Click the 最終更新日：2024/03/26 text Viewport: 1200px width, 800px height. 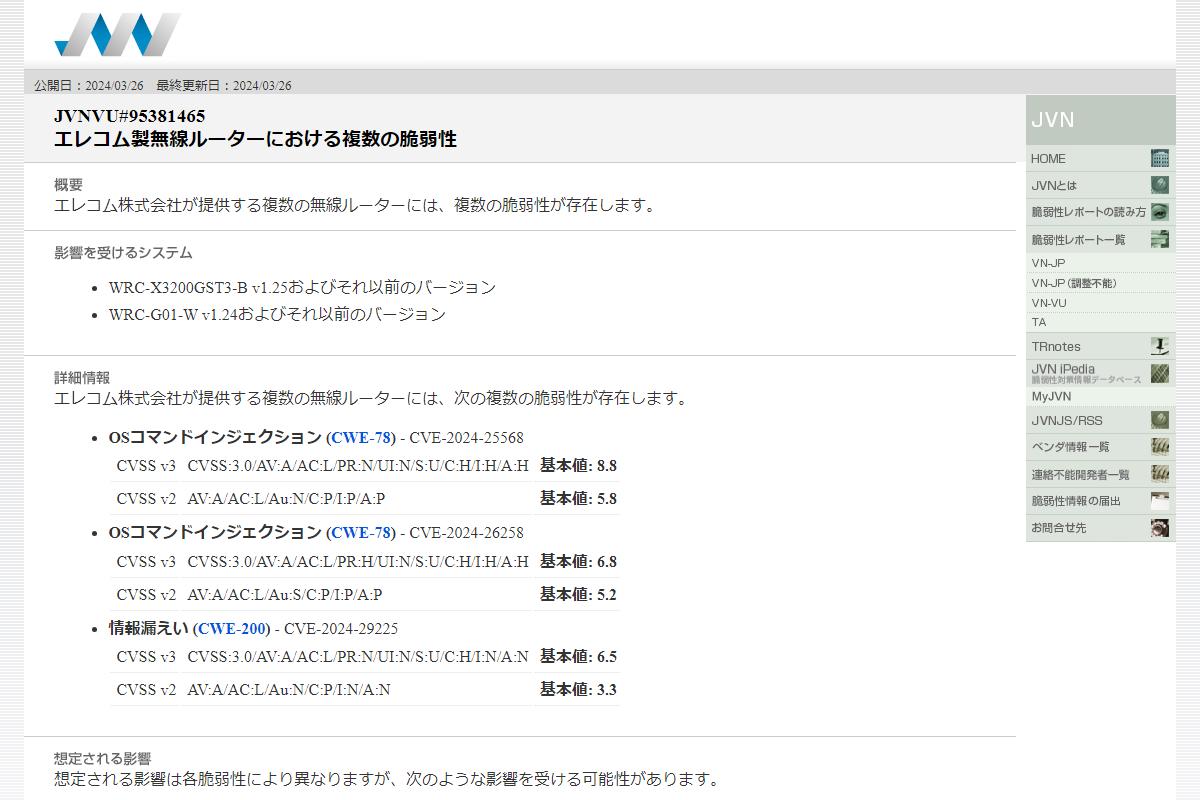(224, 85)
